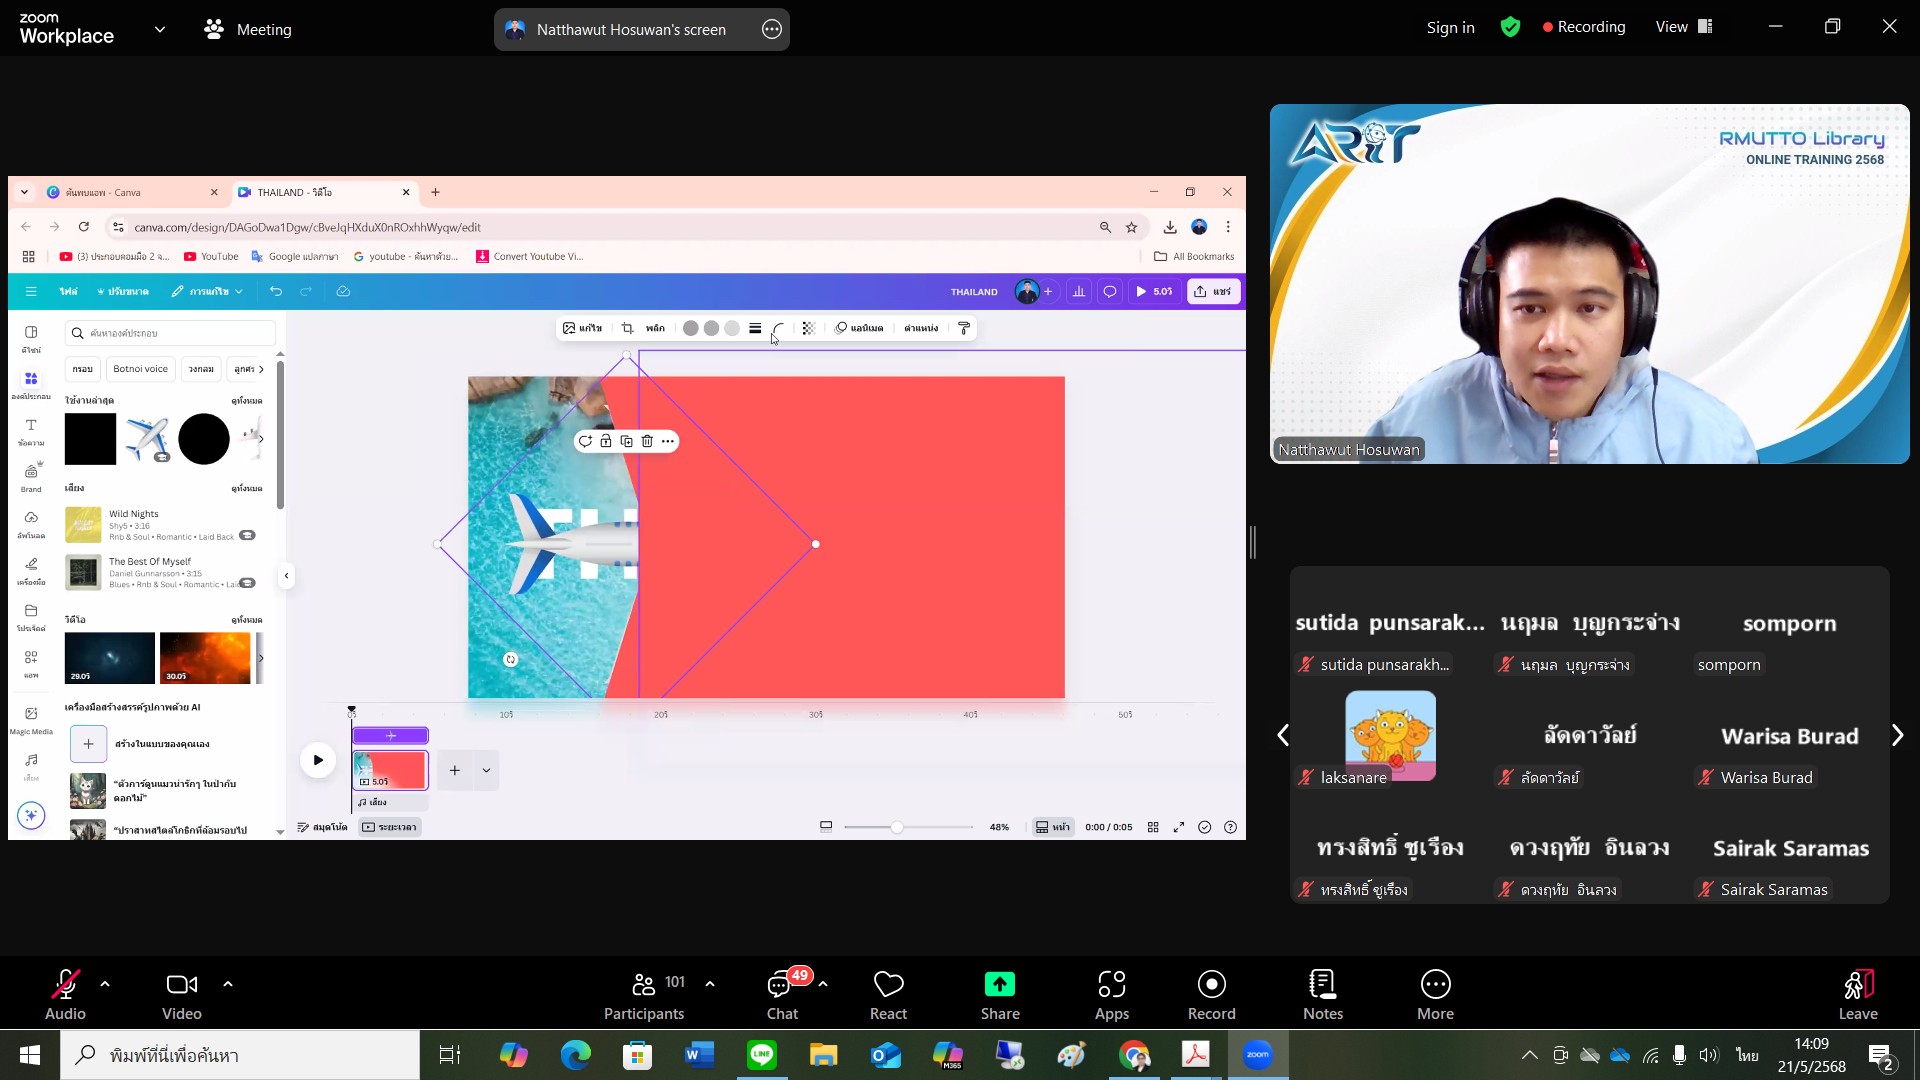Open transparency checkerboard icon
Screen dimensions: 1920x1080
(x=809, y=328)
